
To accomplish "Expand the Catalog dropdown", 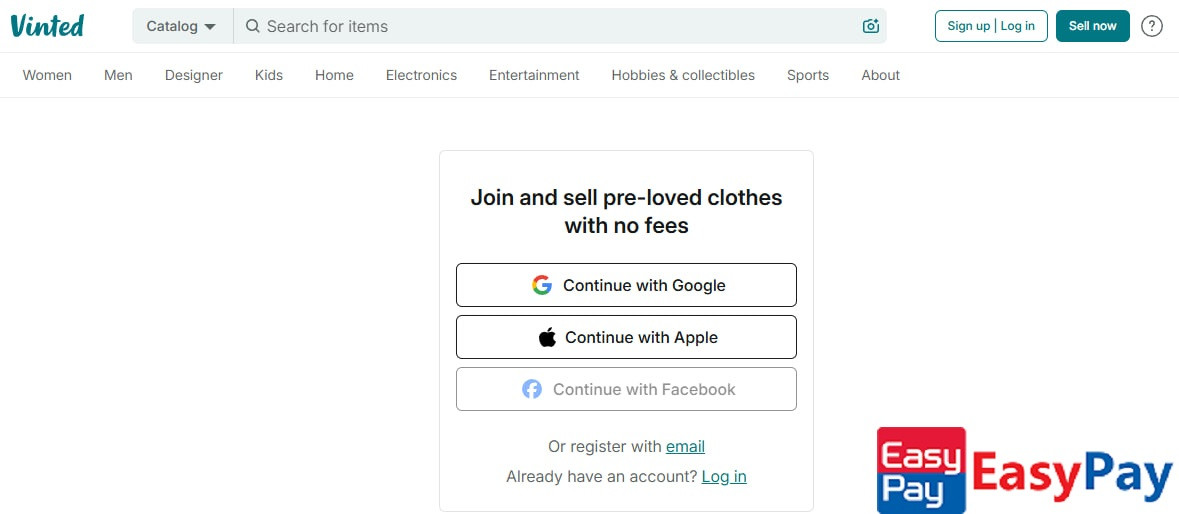I will 182,27.
